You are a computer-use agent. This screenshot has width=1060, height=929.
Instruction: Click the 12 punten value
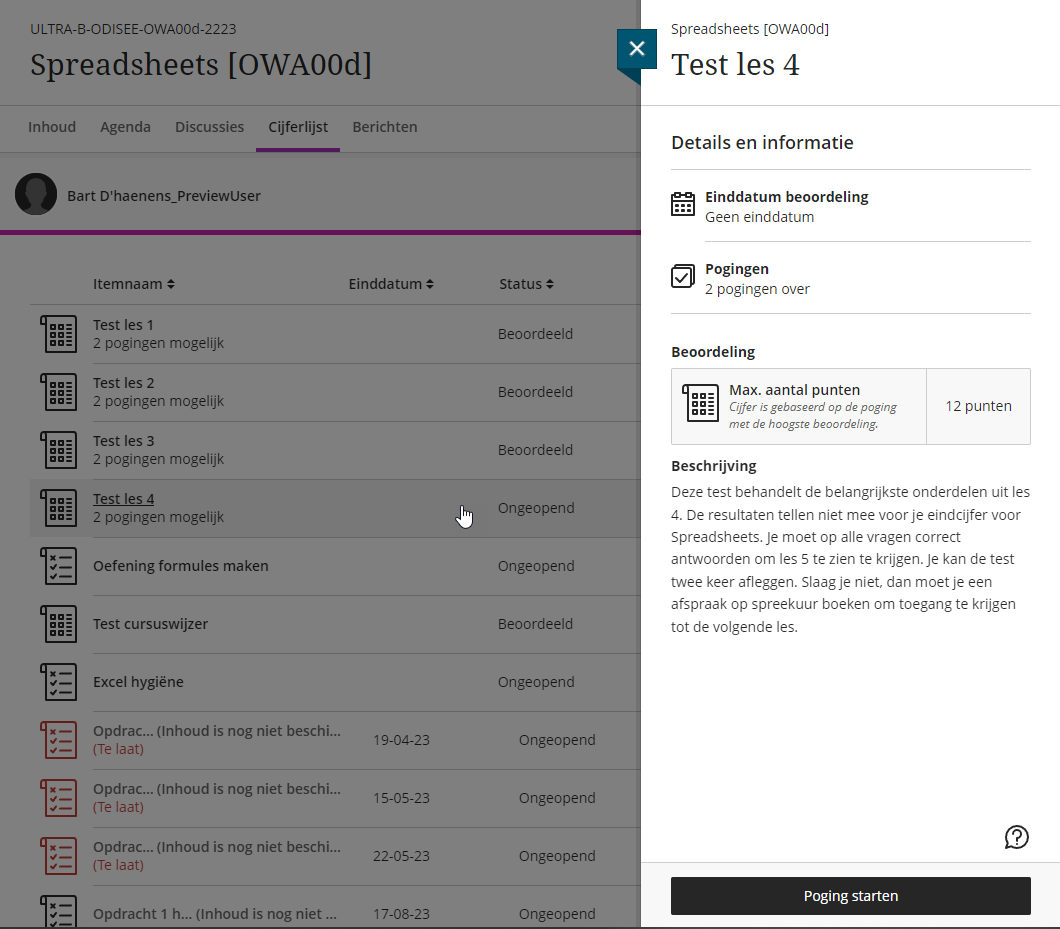tap(978, 406)
